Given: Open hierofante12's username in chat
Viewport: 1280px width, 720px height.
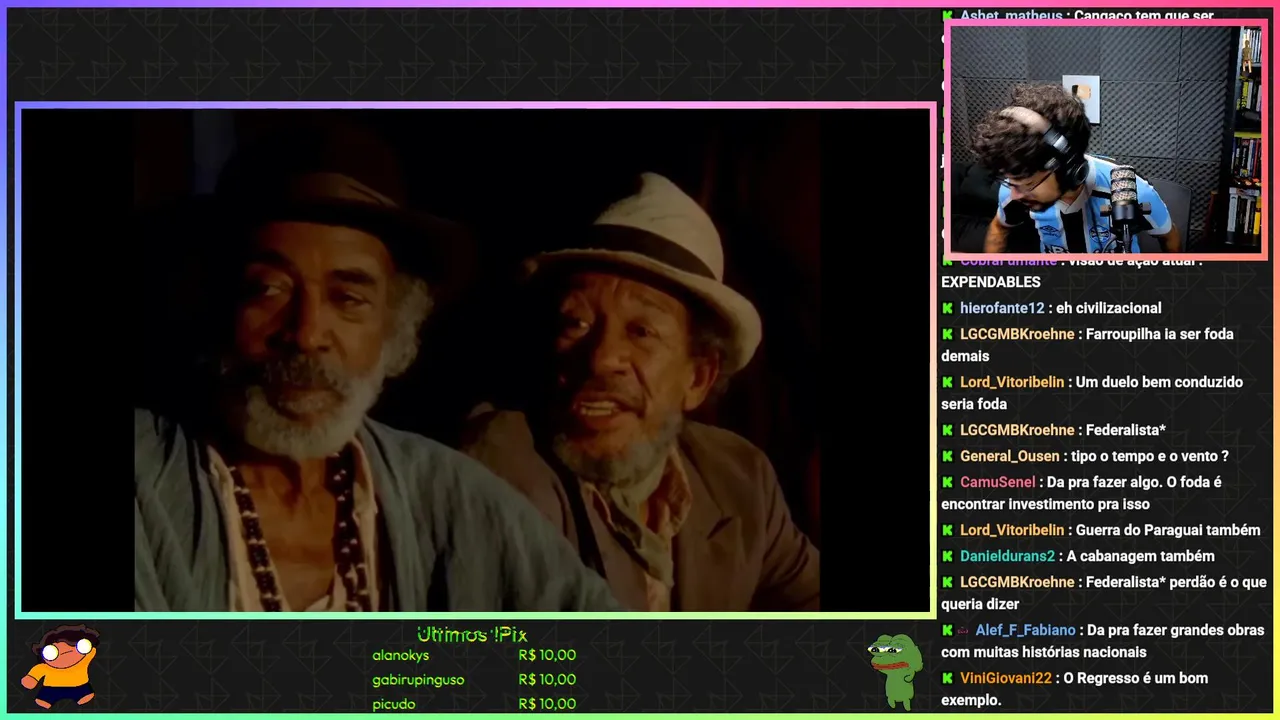Looking at the screenshot, I should pos(1002,308).
